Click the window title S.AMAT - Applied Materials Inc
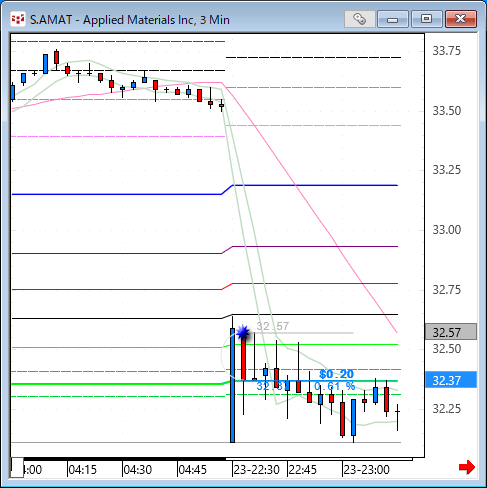The height and width of the screenshot is (488, 487). click(x=130, y=20)
